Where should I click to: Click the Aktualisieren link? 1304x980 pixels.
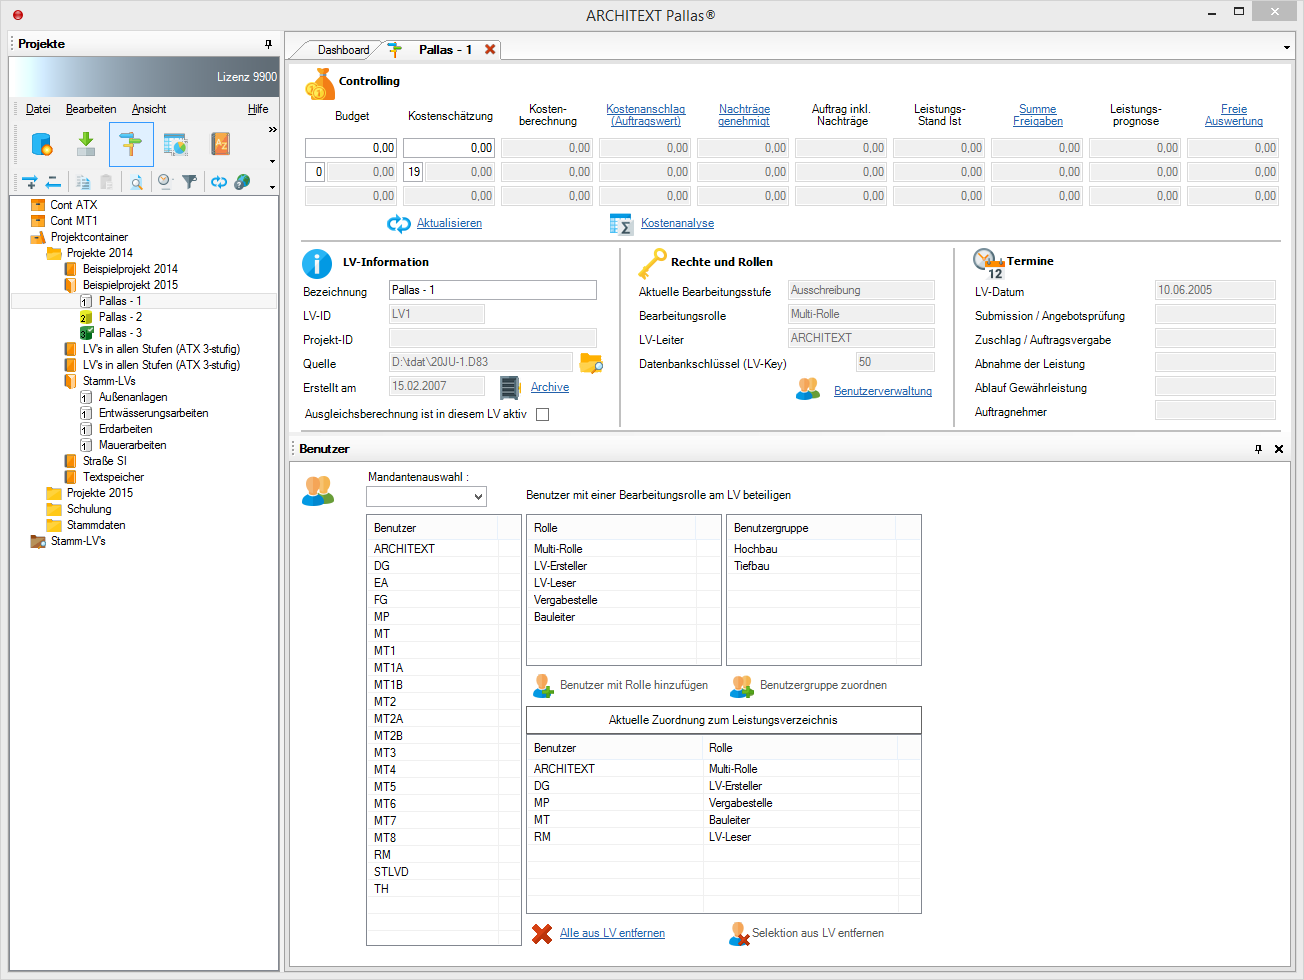click(x=449, y=223)
